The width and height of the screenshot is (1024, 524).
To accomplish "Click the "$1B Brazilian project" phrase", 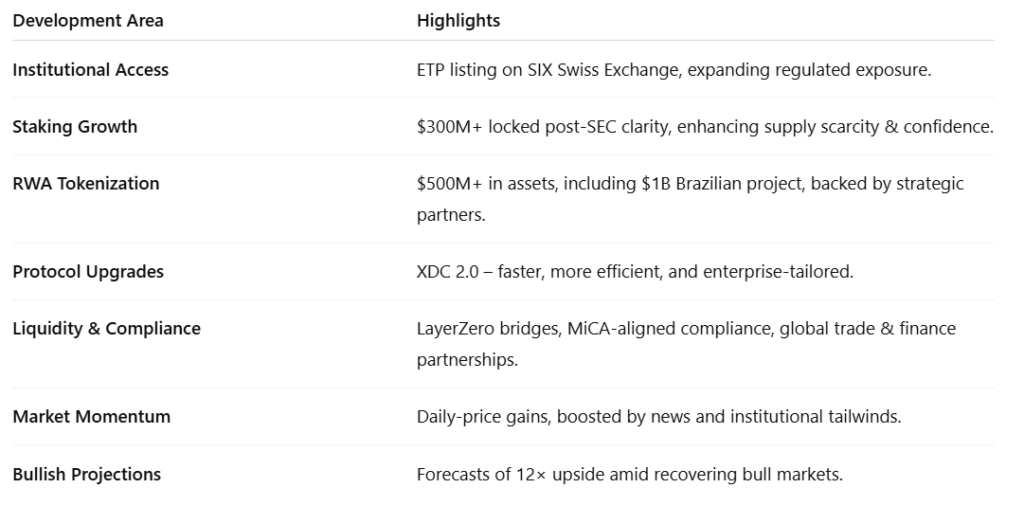I will 673,184.
